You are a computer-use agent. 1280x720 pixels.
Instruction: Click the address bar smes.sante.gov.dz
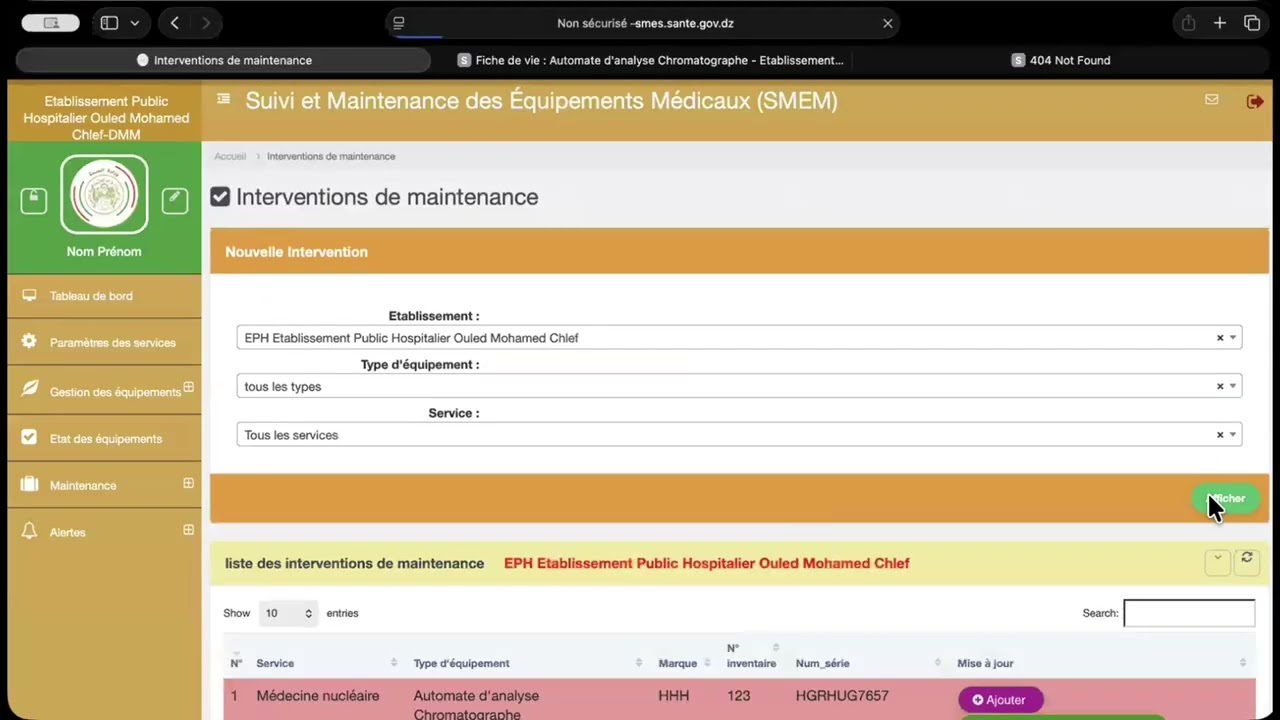pyautogui.click(x=646, y=23)
